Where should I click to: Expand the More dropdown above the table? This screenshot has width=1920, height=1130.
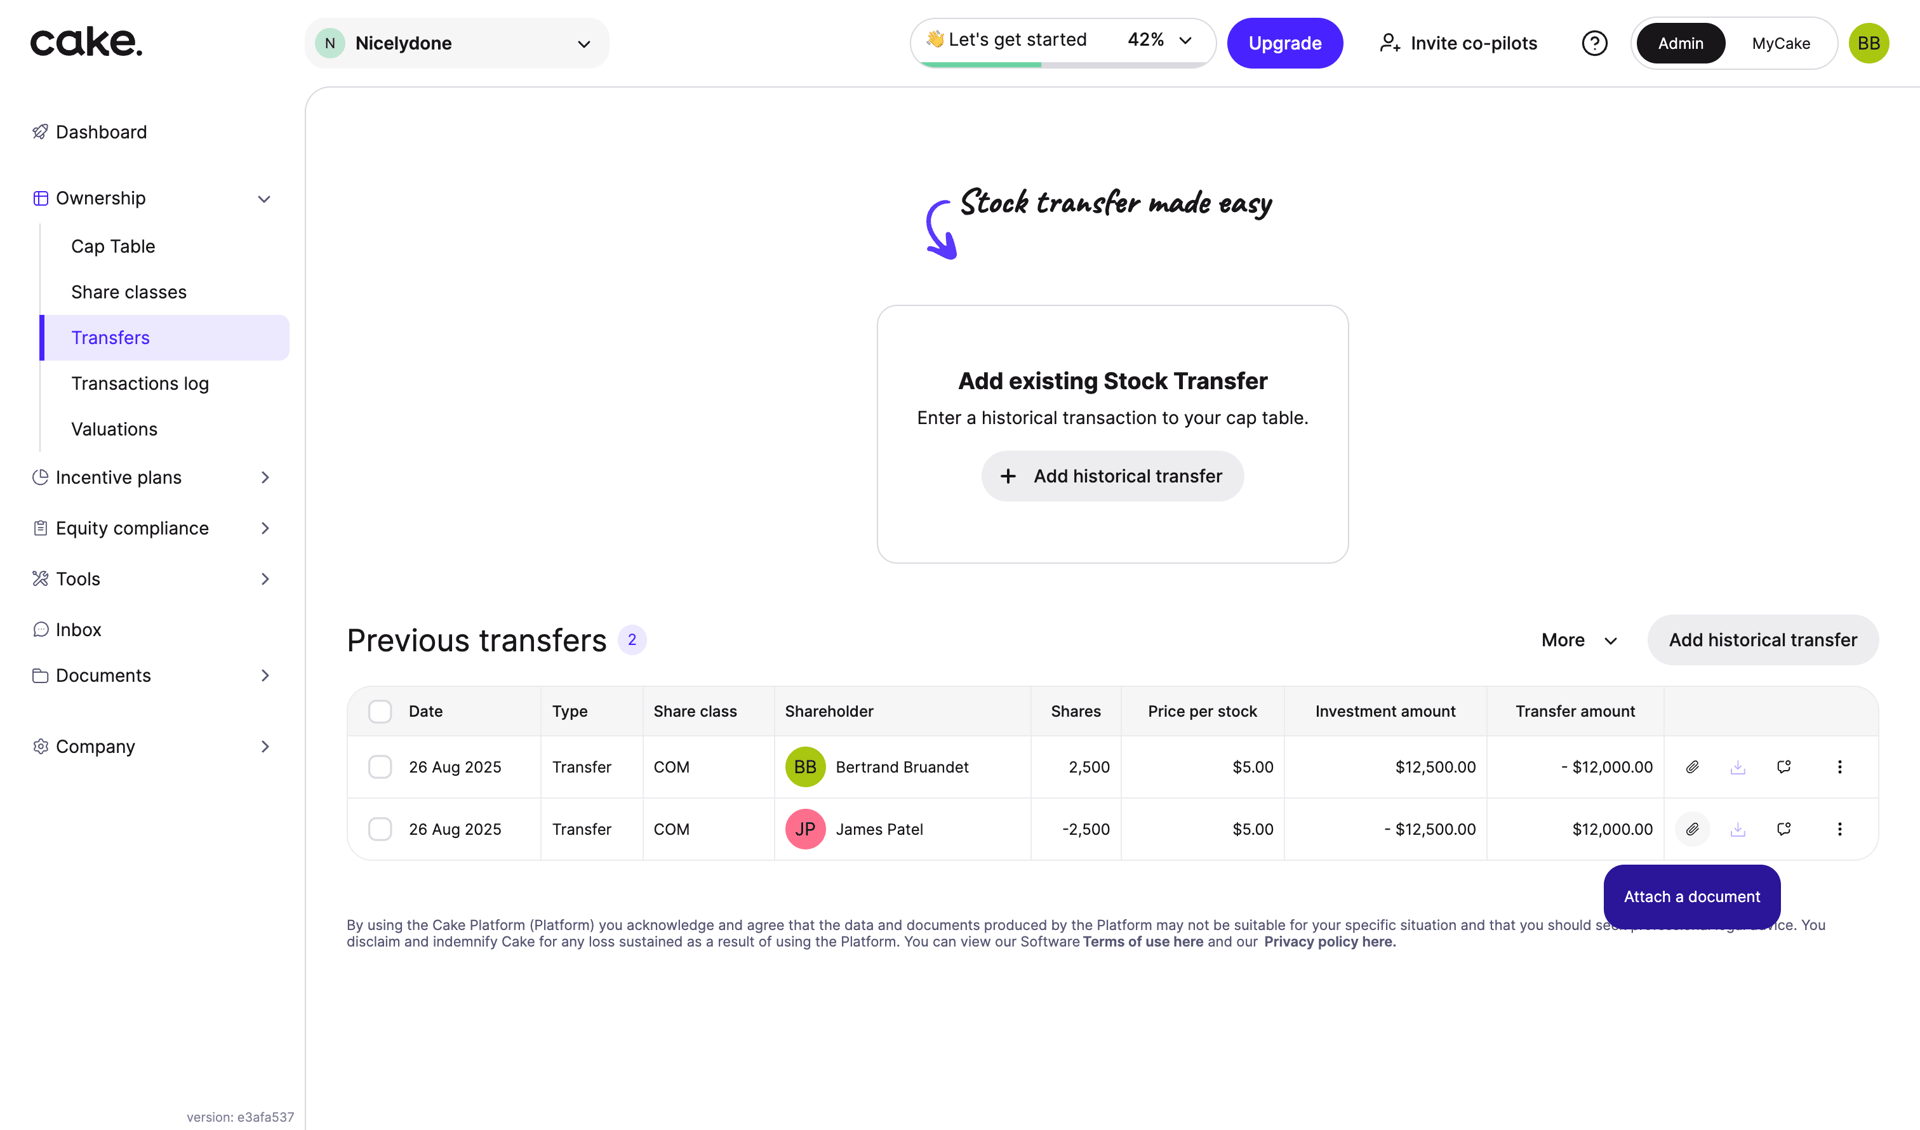pyautogui.click(x=1578, y=640)
